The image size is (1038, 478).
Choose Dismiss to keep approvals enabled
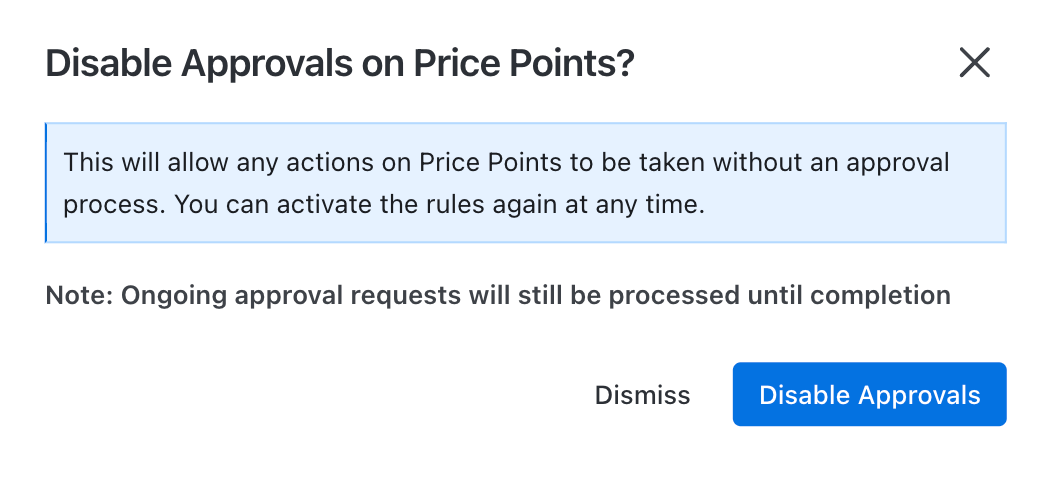642,395
